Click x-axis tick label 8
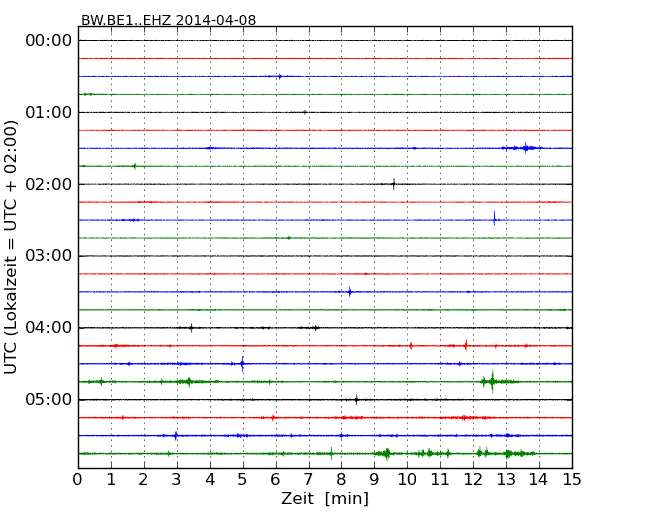Viewport: 650px width, 520px height. pos(341,480)
